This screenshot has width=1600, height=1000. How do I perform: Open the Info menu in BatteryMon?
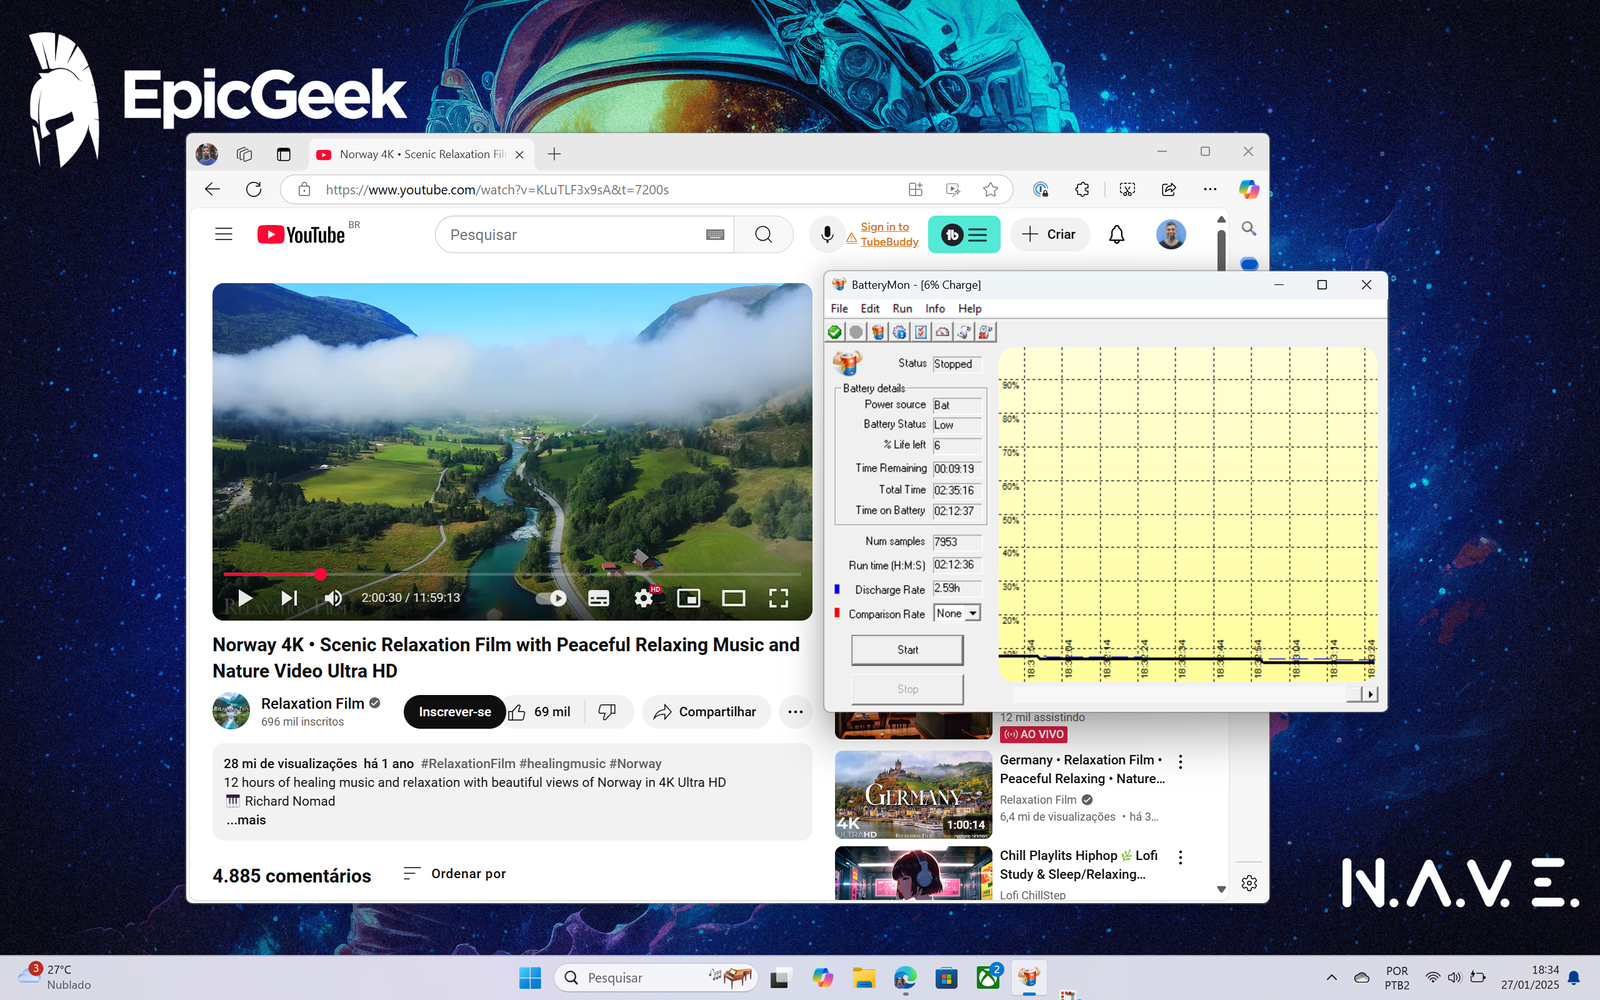pyautogui.click(x=935, y=309)
